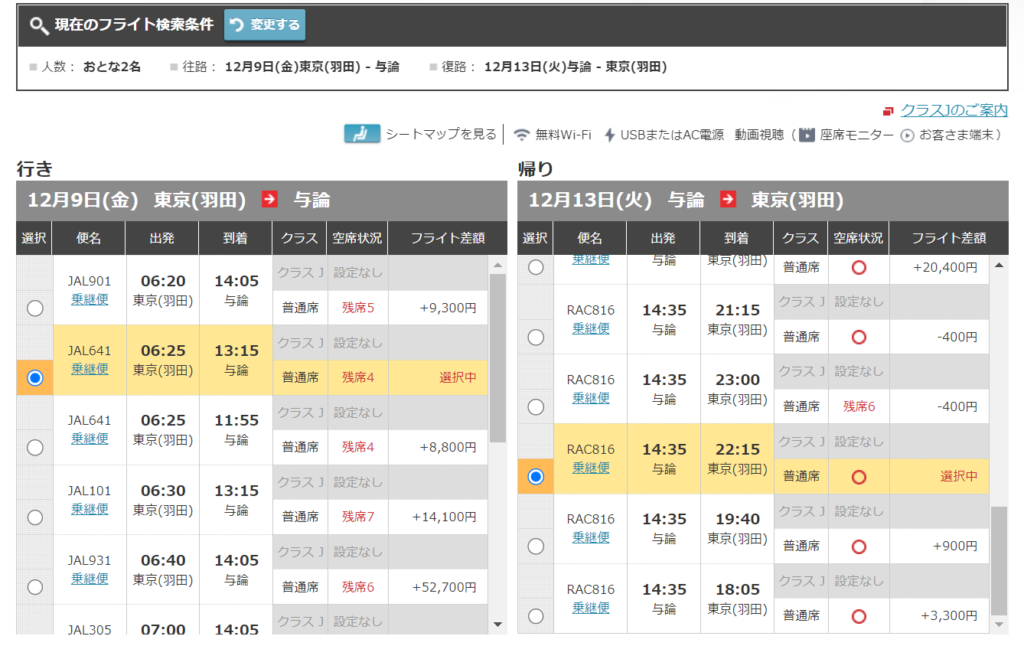This screenshot has width=1024, height=646.
Task: Open 乗継便 link for RAC816 arriving 22:15
Action: pos(591,468)
